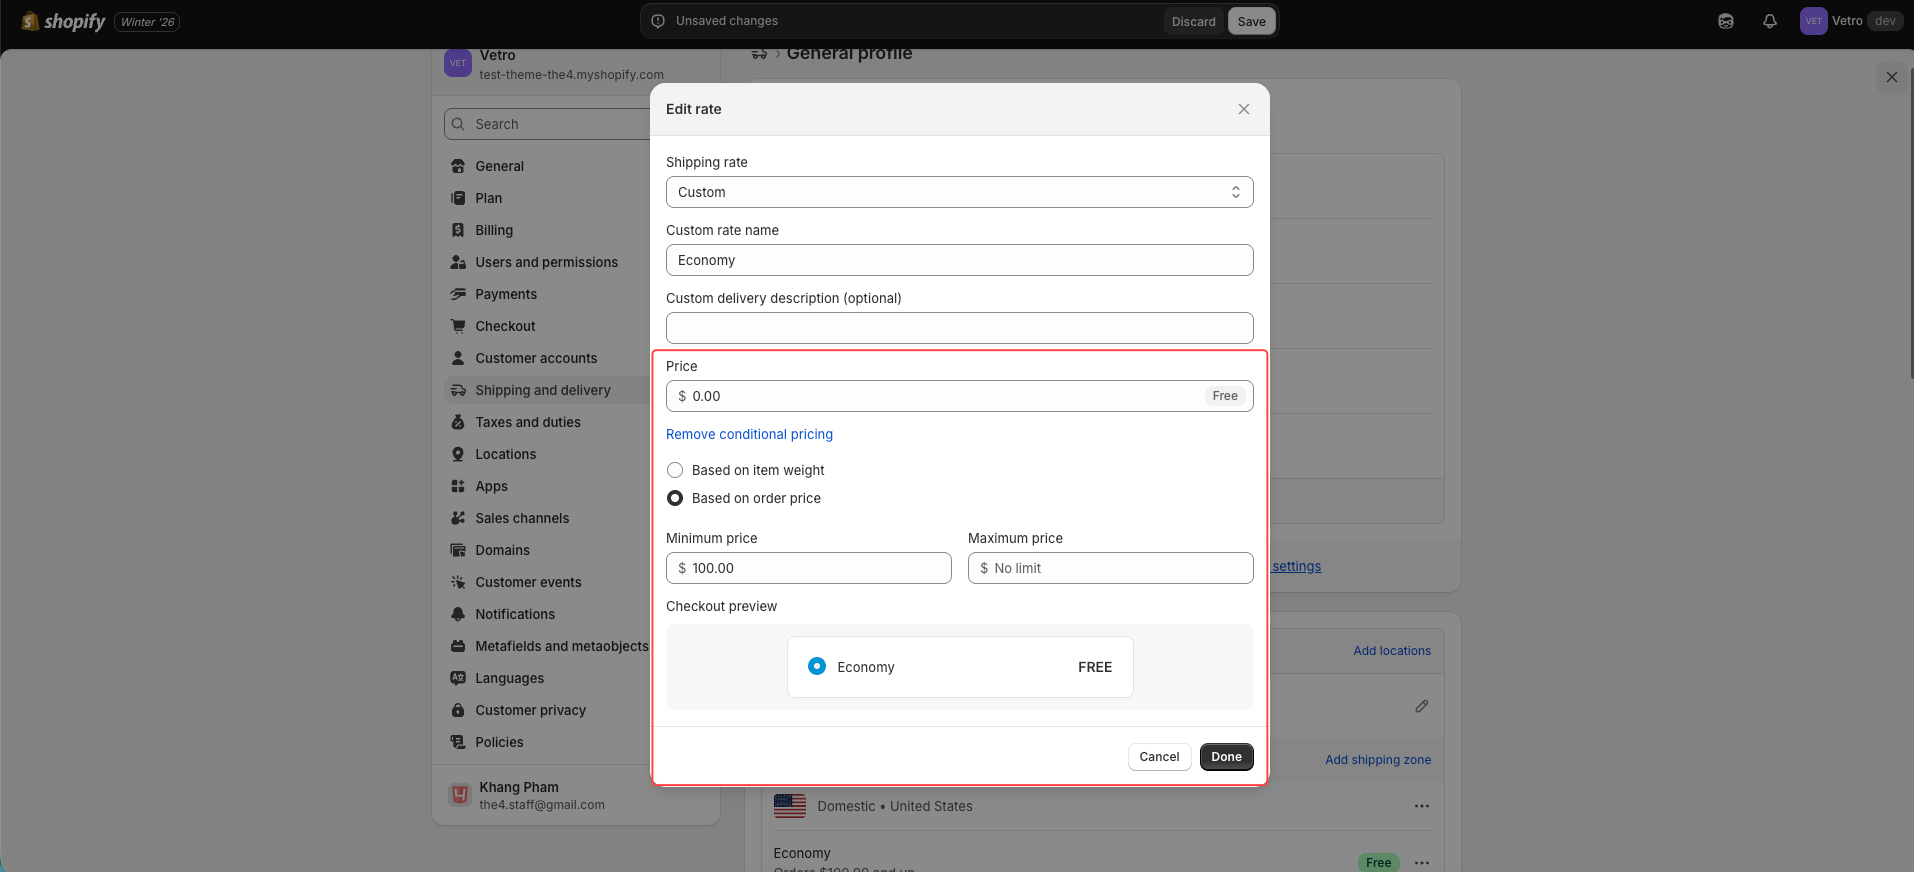Viewport: 1914px width, 872px height.
Task: Click the Minimum price input field
Action: 815,568
